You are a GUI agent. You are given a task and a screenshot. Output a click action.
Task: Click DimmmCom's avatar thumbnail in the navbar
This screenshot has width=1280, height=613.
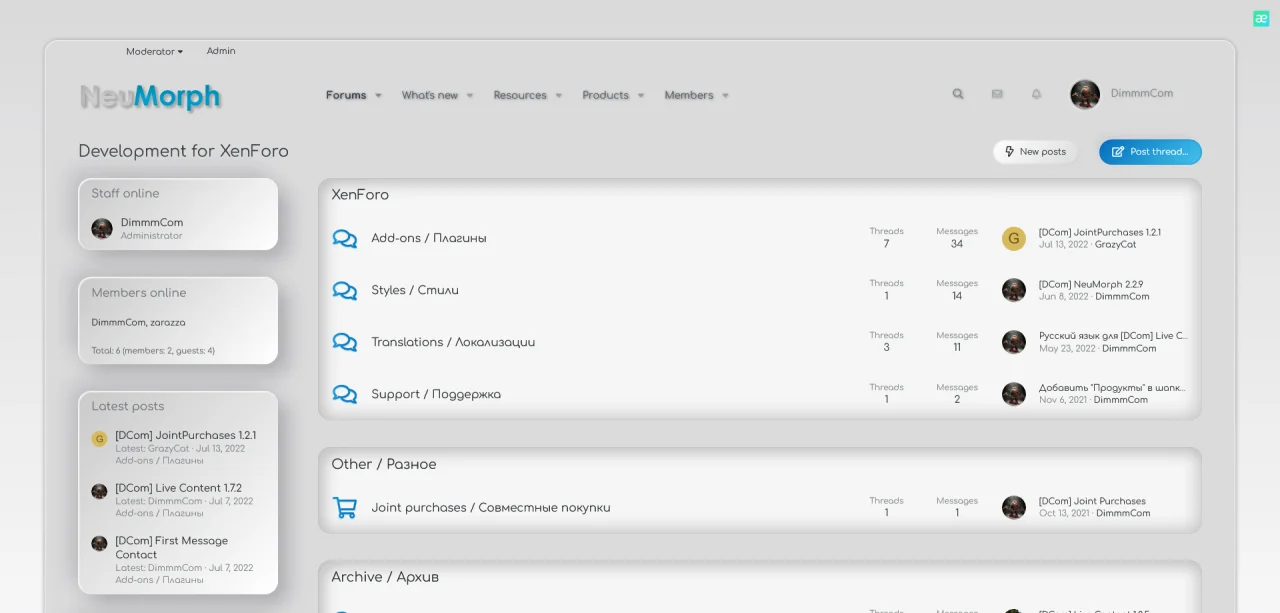(1084, 93)
